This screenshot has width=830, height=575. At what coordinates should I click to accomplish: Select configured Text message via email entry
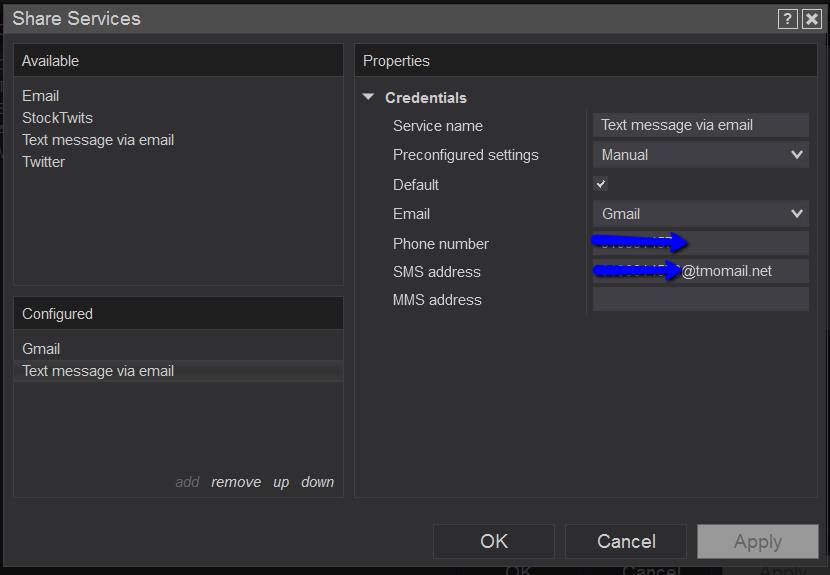(x=98, y=371)
